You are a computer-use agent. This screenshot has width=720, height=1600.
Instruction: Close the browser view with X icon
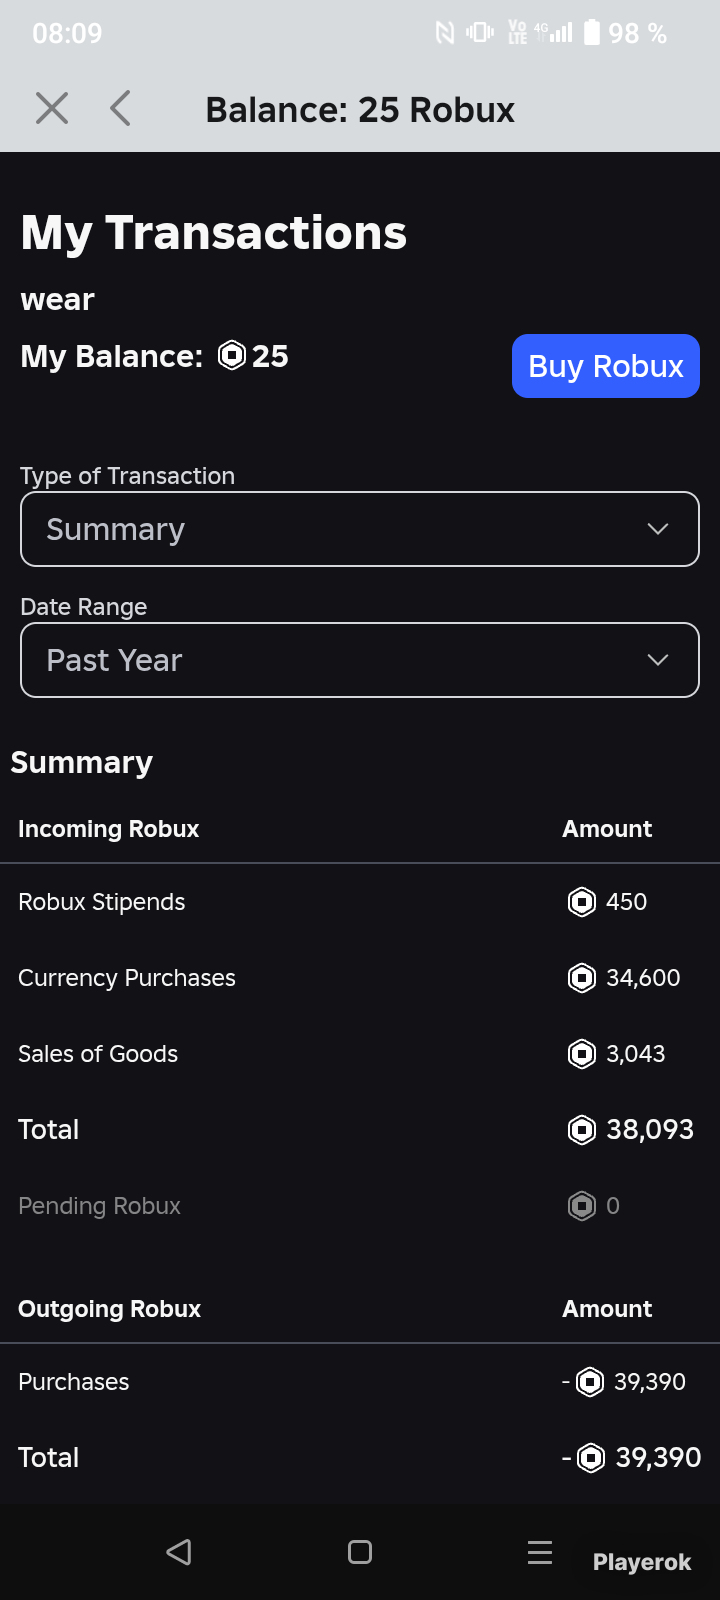coord(52,108)
